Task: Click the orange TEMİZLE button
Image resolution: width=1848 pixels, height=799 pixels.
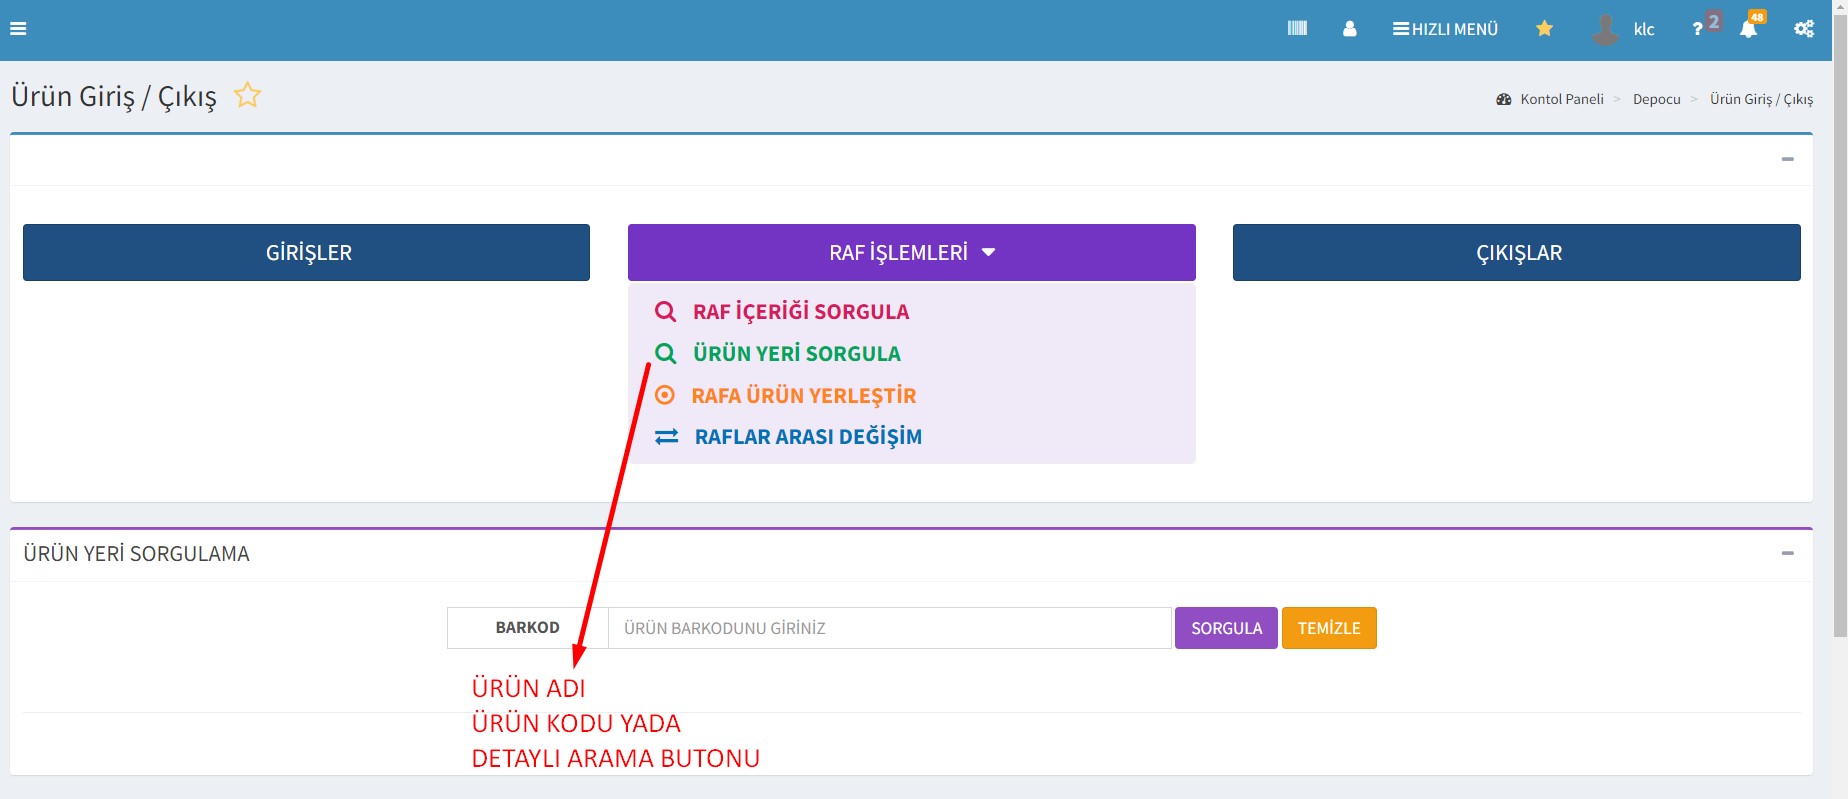Action: pos(1328,628)
